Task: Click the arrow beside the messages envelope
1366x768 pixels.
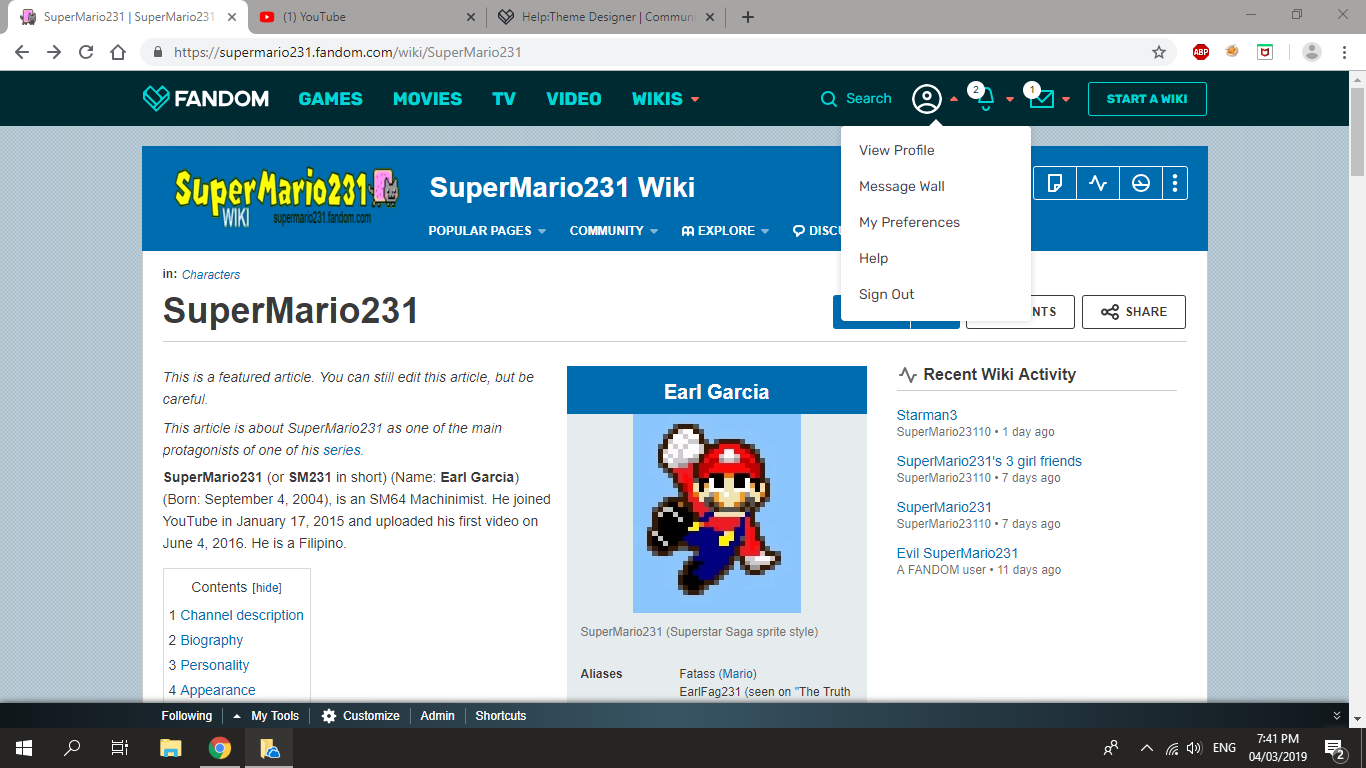Action: 1066,99
